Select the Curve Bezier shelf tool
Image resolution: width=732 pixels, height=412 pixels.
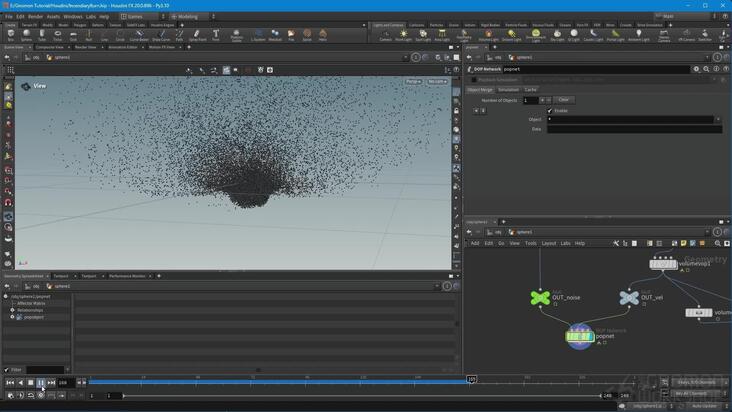(139, 35)
